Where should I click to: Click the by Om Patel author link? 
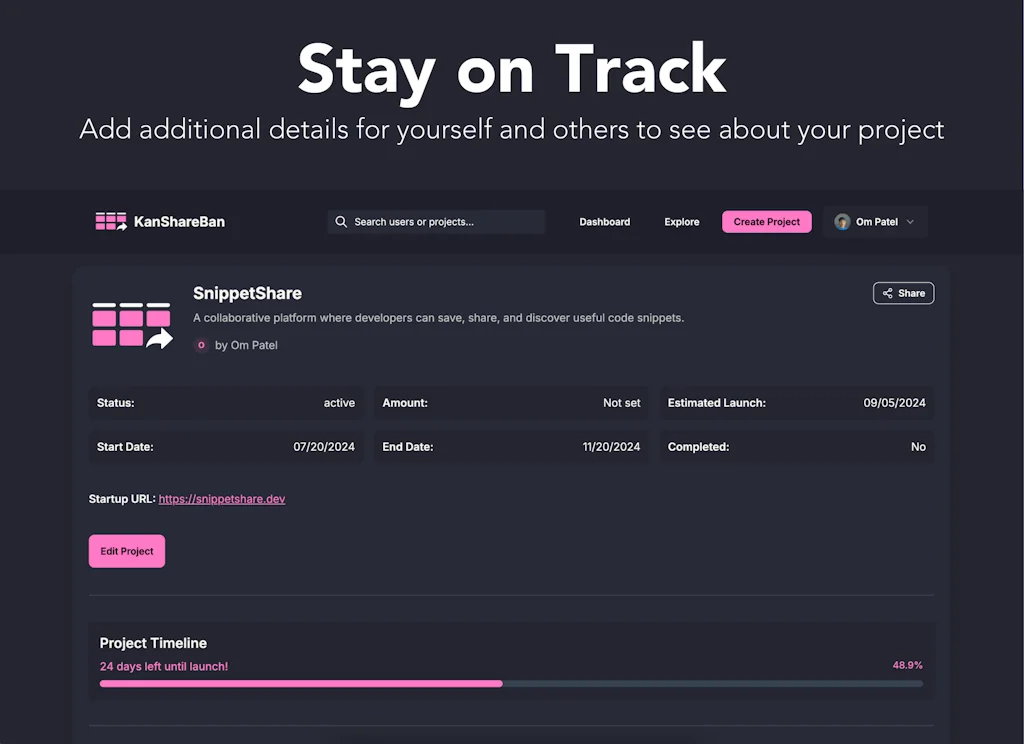pyautogui.click(x=246, y=345)
